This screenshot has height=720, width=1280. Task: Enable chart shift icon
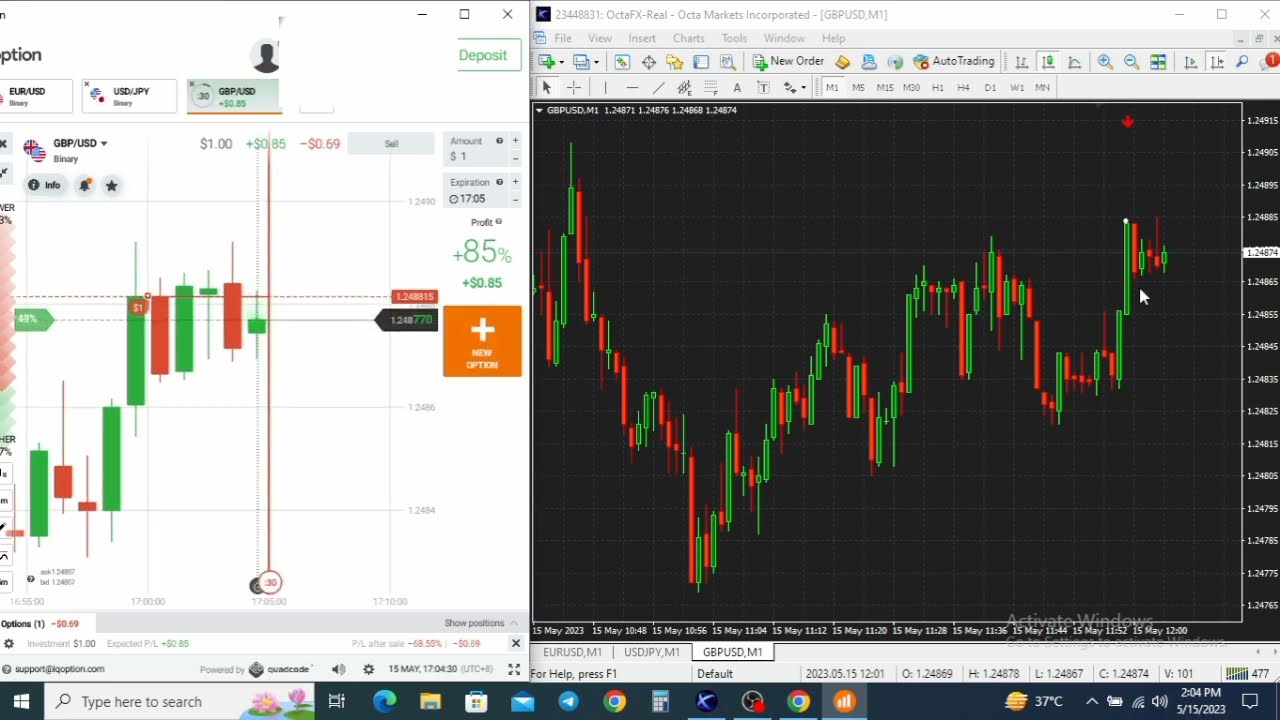(1217, 61)
